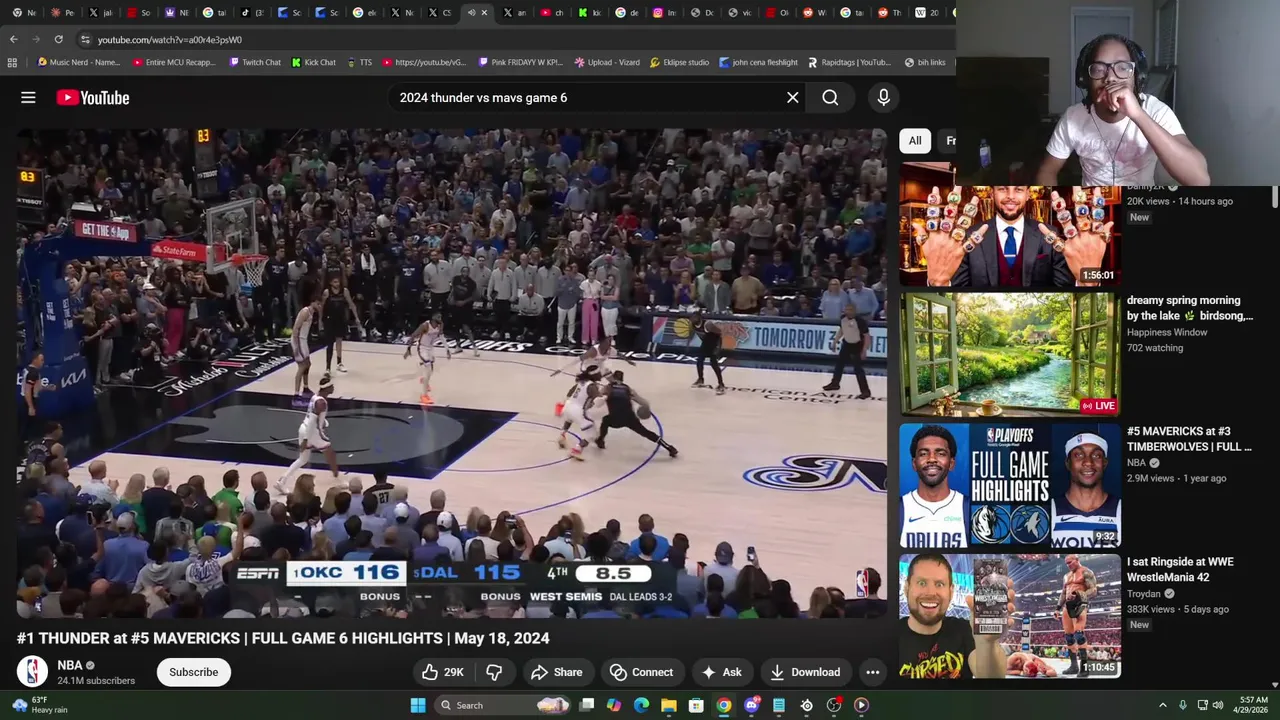The image size is (1280, 720).
Task: Go forward in the browser
Action: click(36, 39)
